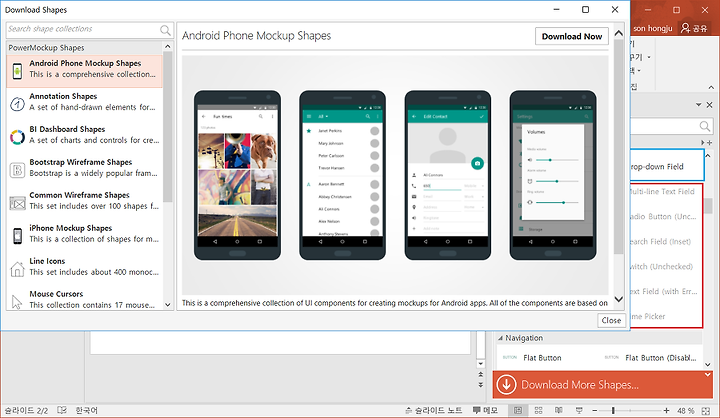The height and width of the screenshot is (418, 720).
Task: Expand the Download More Shapes chevron
Action: 708,375
